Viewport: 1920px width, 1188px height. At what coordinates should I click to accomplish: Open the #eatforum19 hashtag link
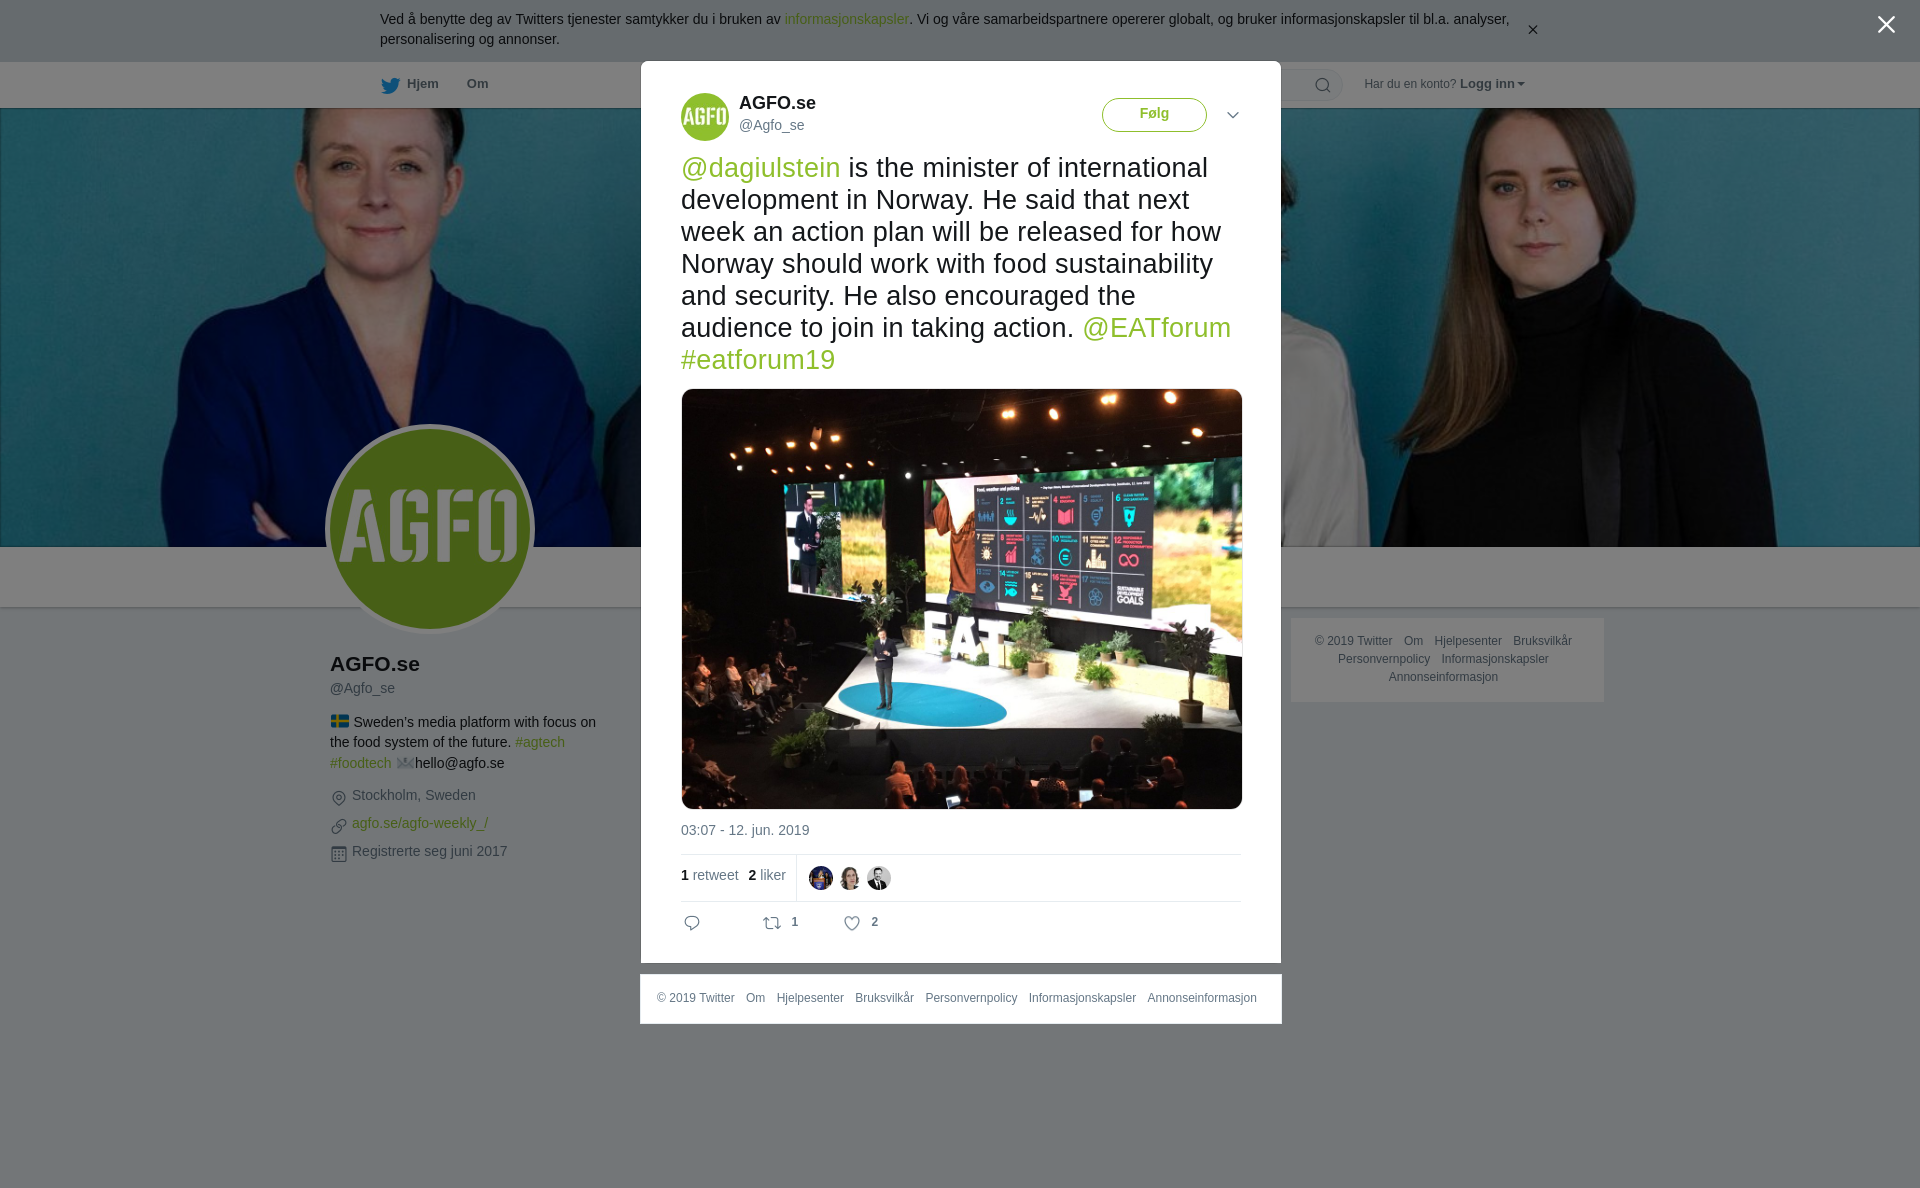point(758,360)
